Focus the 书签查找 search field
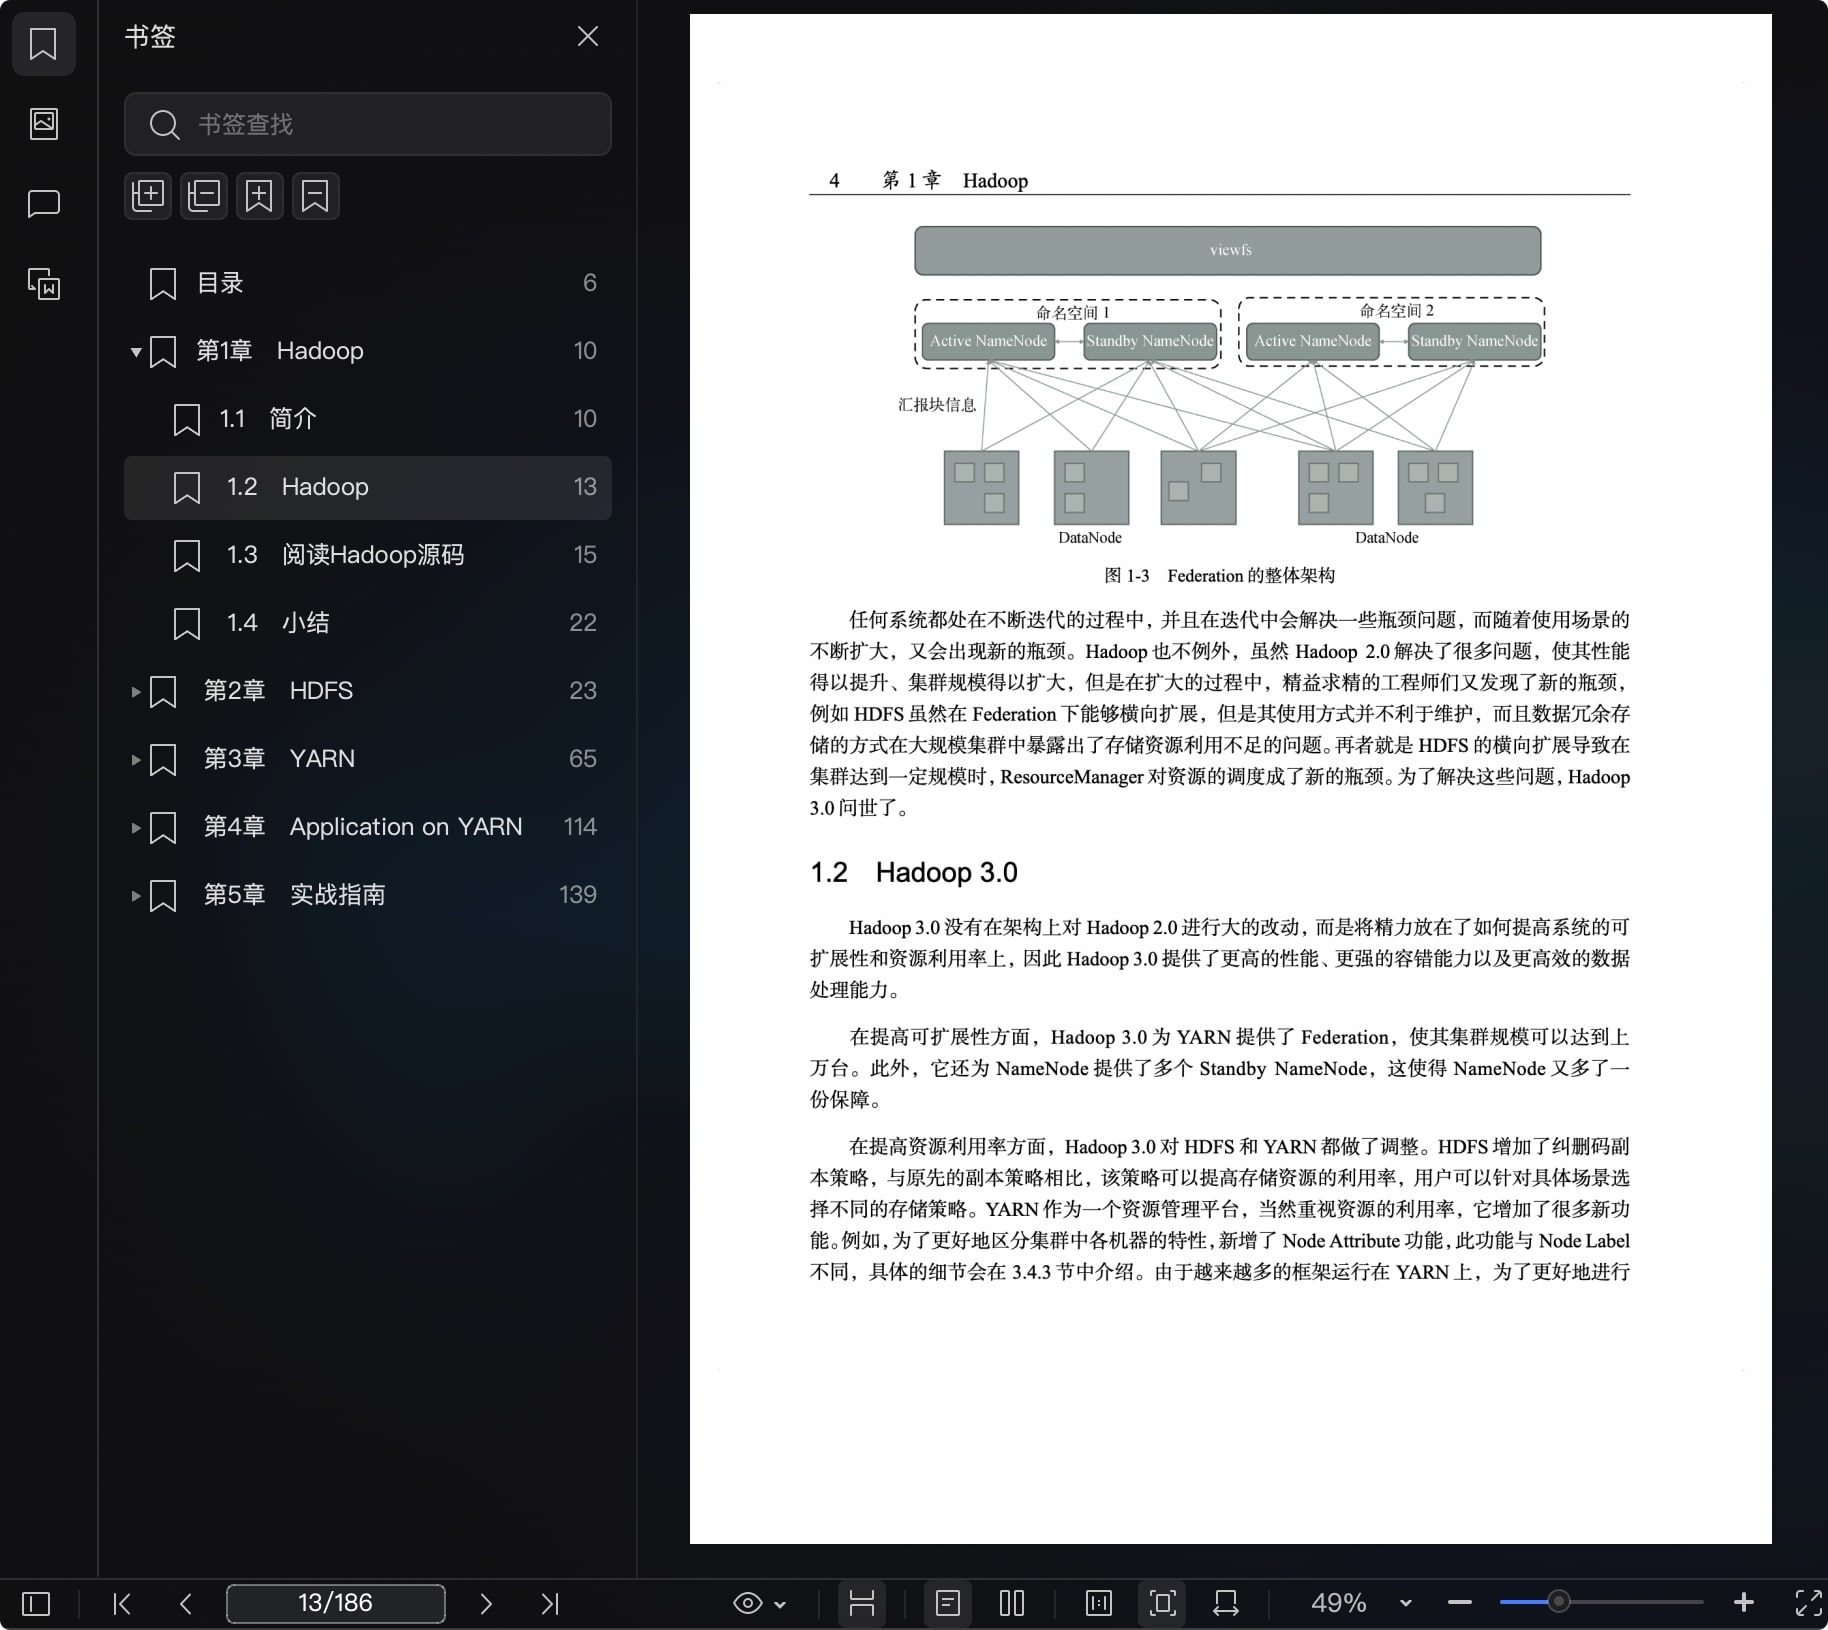 tap(368, 124)
